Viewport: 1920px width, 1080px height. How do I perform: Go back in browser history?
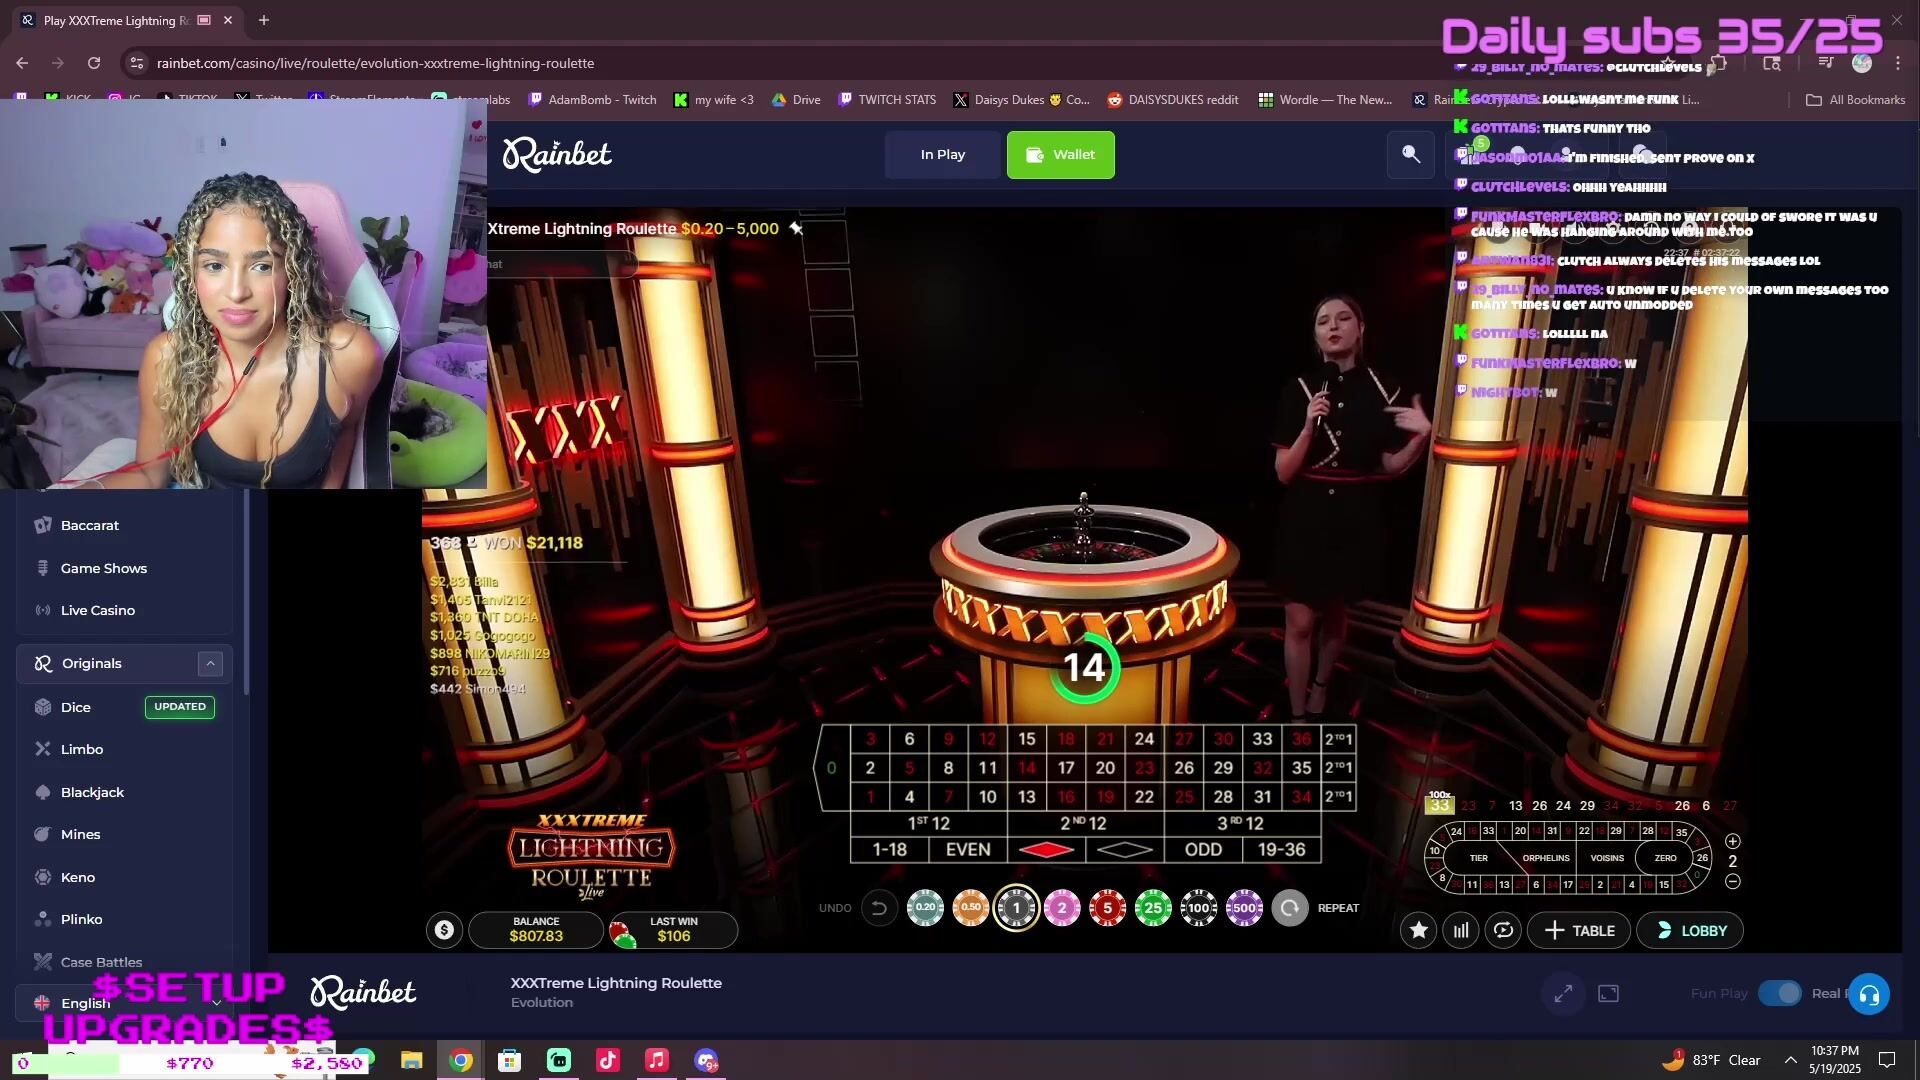[22, 63]
